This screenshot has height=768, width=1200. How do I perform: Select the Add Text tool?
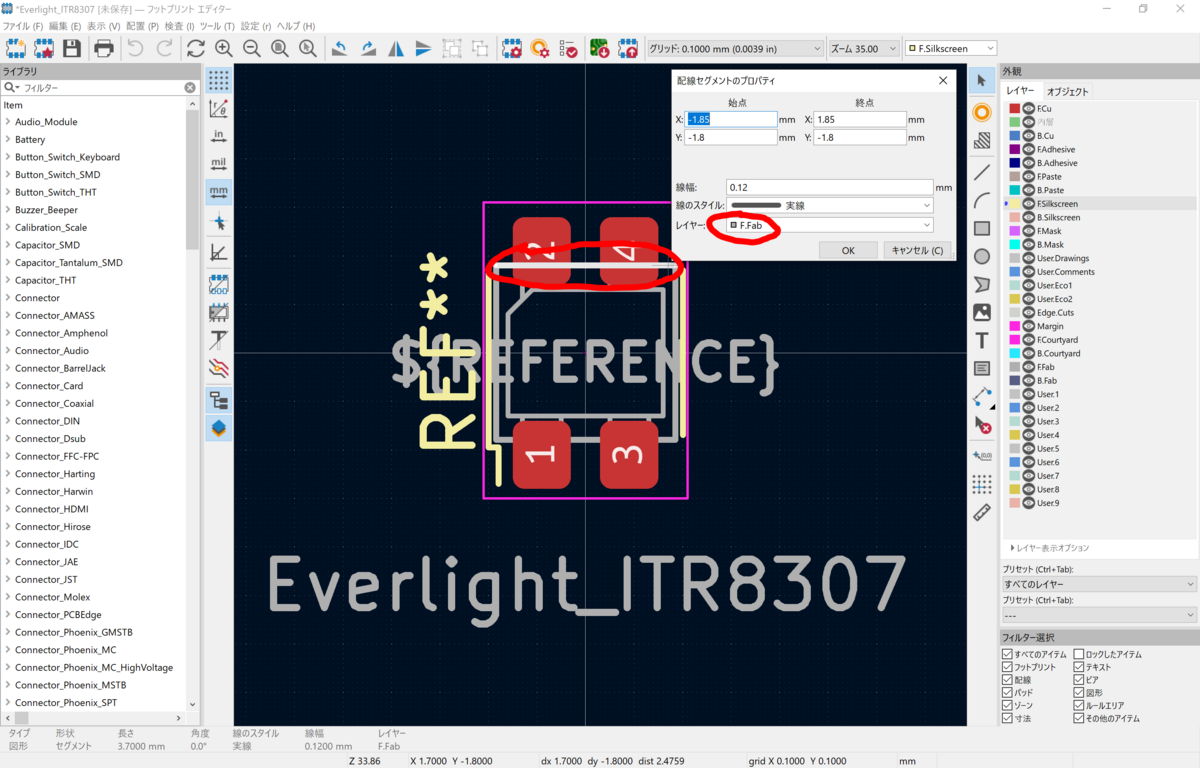(982, 341)
